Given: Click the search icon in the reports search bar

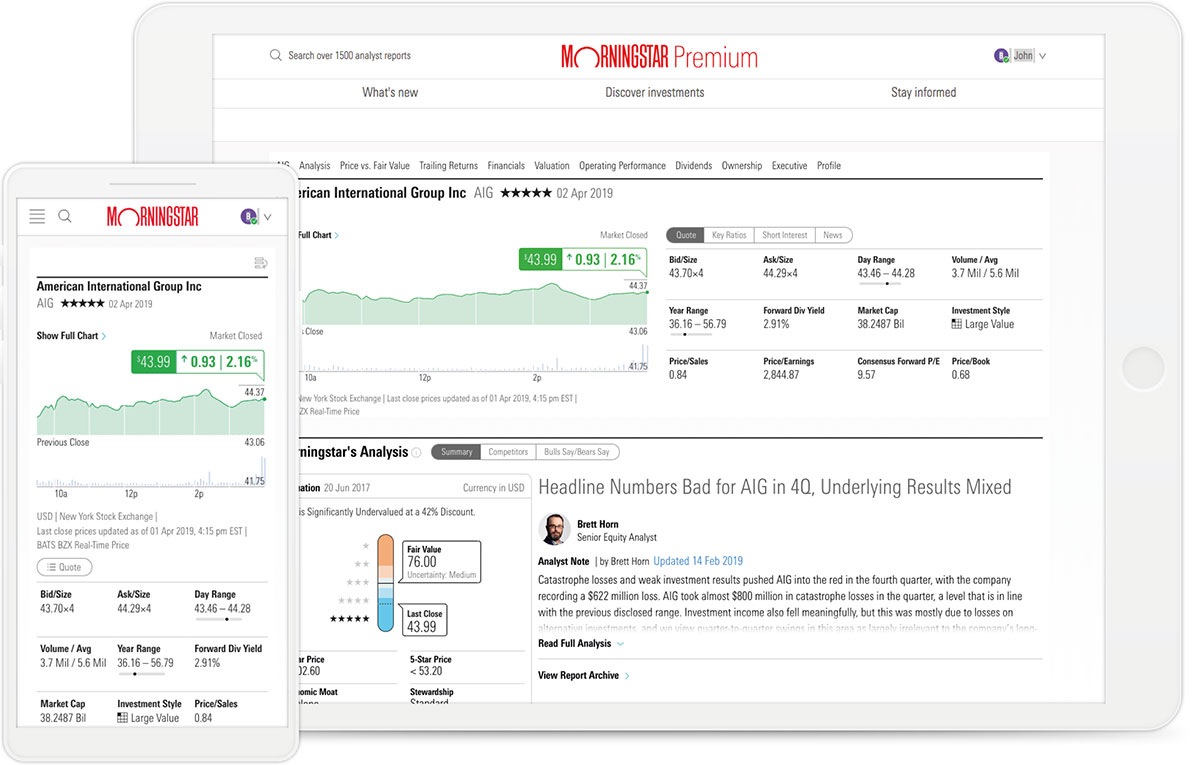Looking at the screenshot, I should (x=275, y=55).
